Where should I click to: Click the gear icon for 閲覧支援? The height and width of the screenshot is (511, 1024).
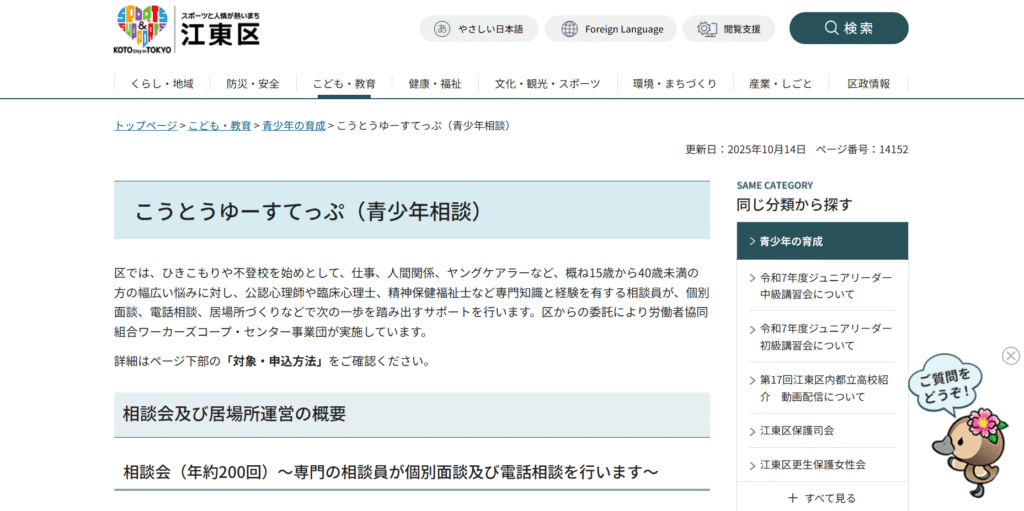click(x=706, y=29)
